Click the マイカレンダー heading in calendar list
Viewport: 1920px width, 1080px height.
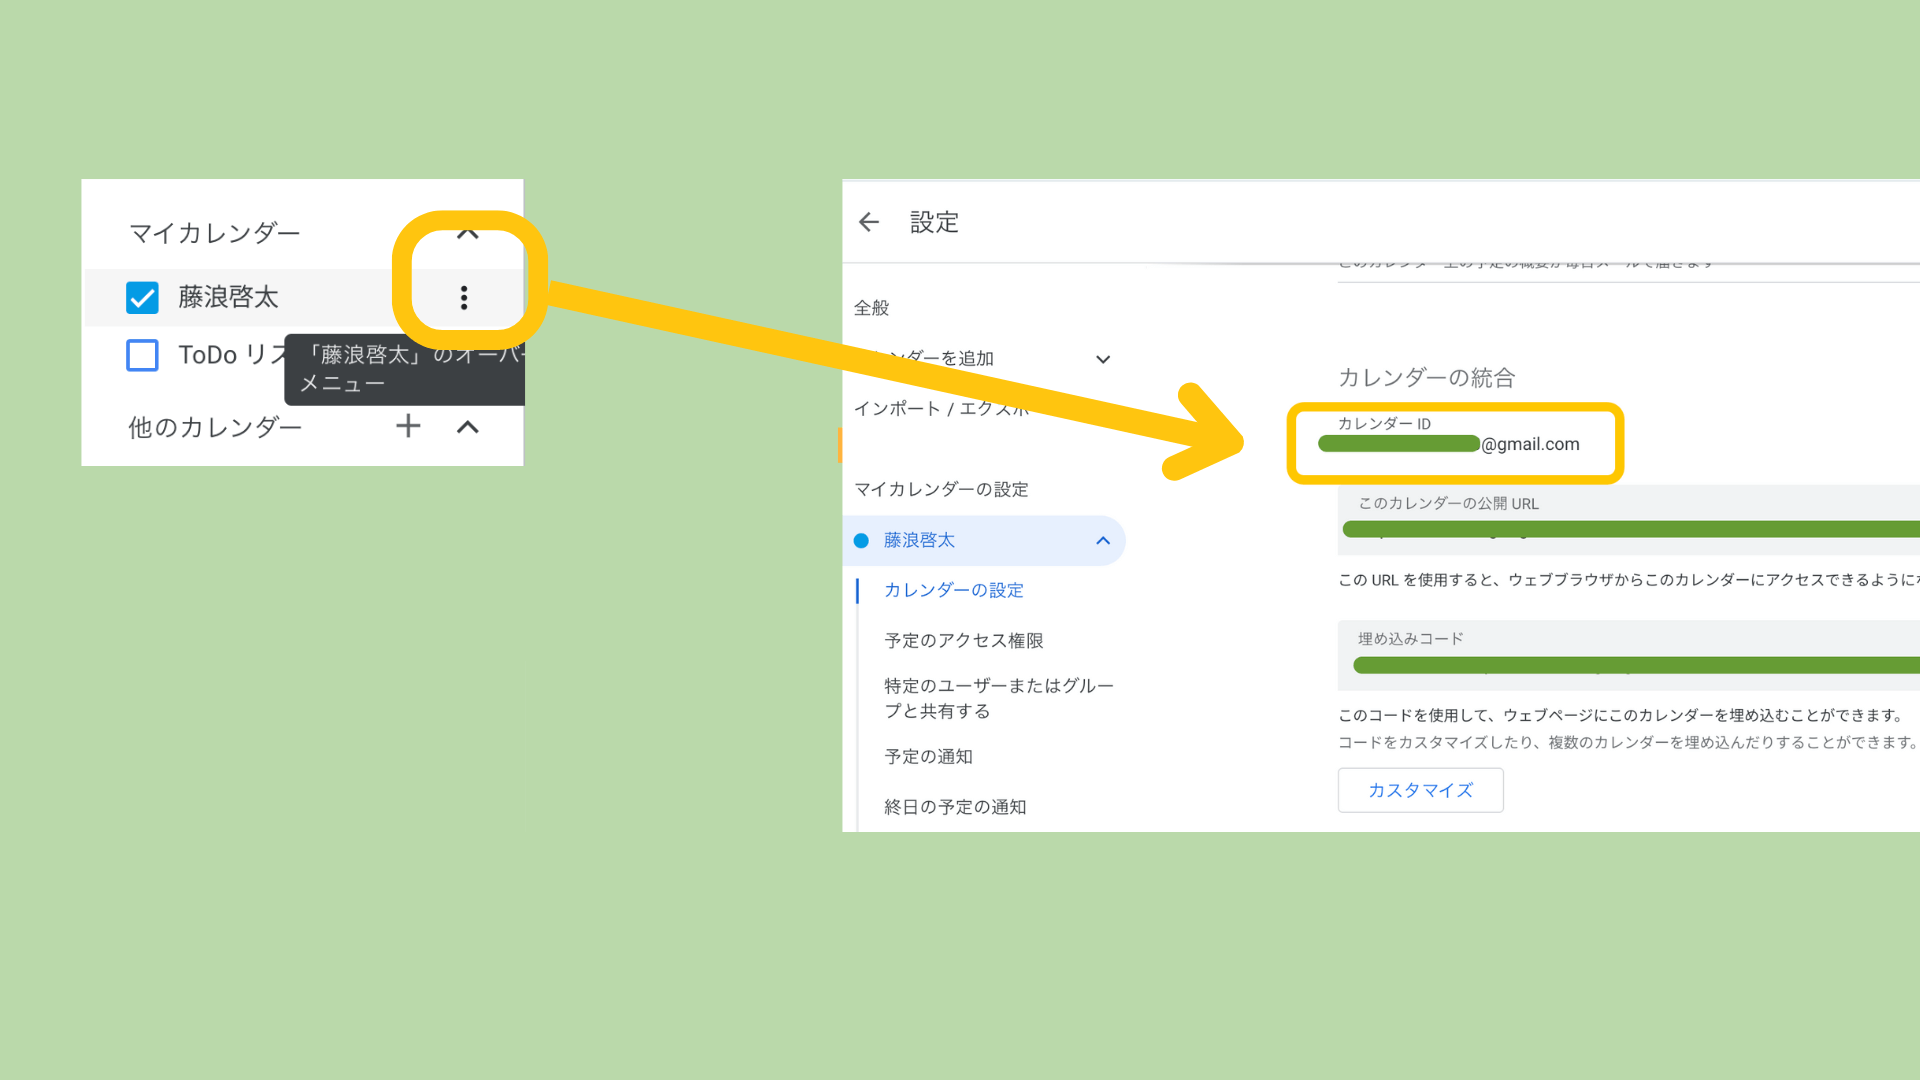pos(215,233)
